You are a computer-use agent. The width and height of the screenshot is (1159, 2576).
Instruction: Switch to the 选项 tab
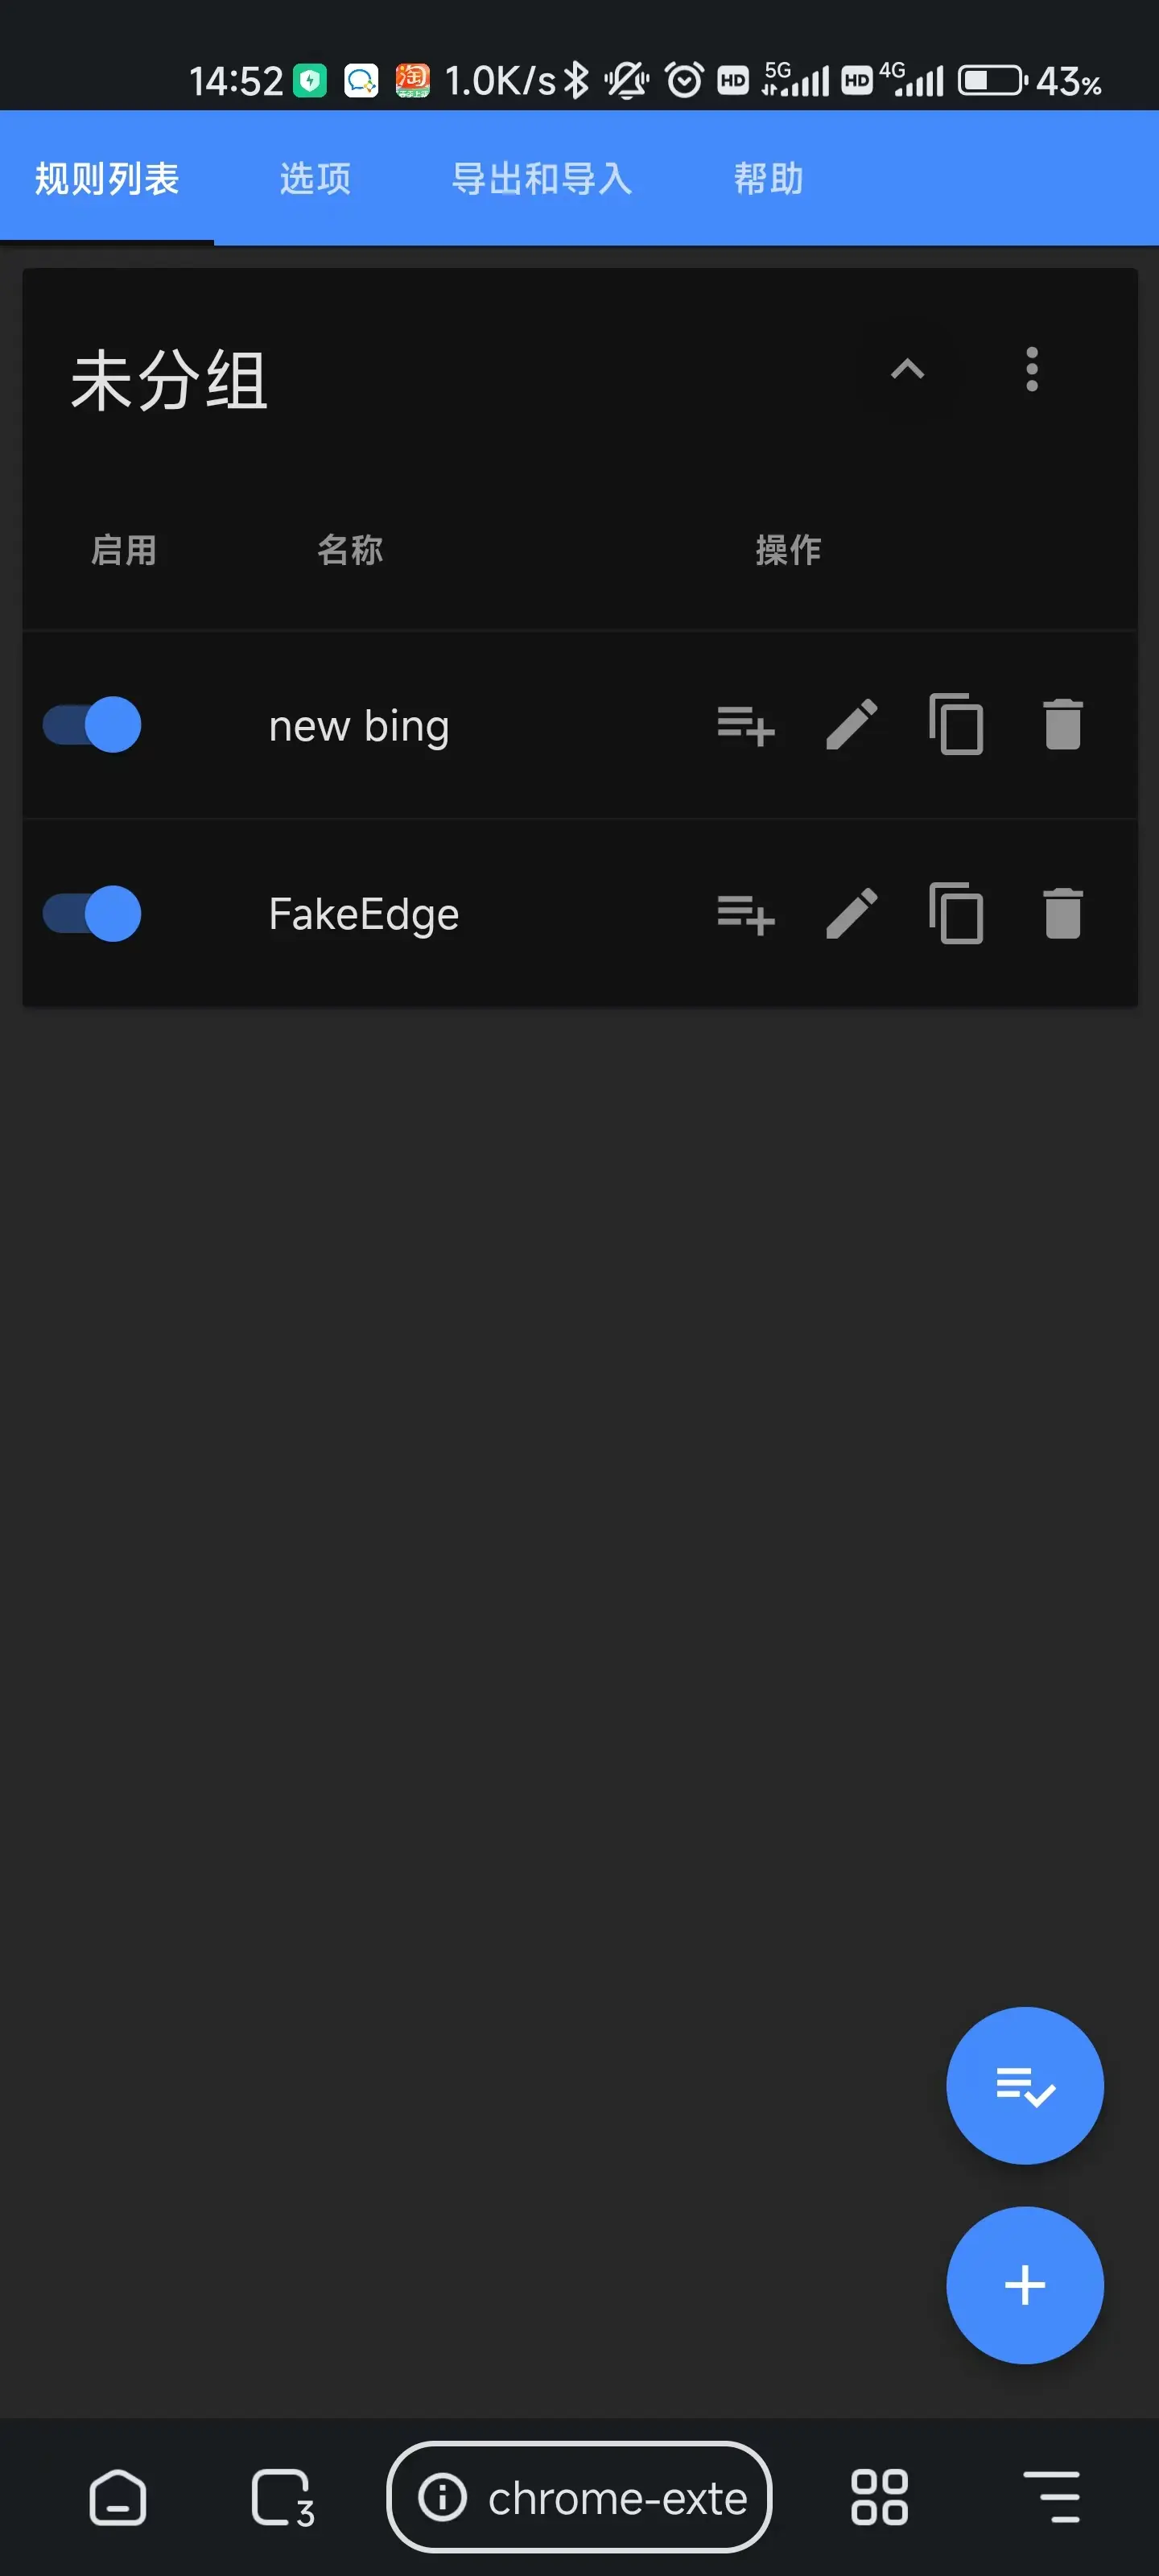click(315, 179)
